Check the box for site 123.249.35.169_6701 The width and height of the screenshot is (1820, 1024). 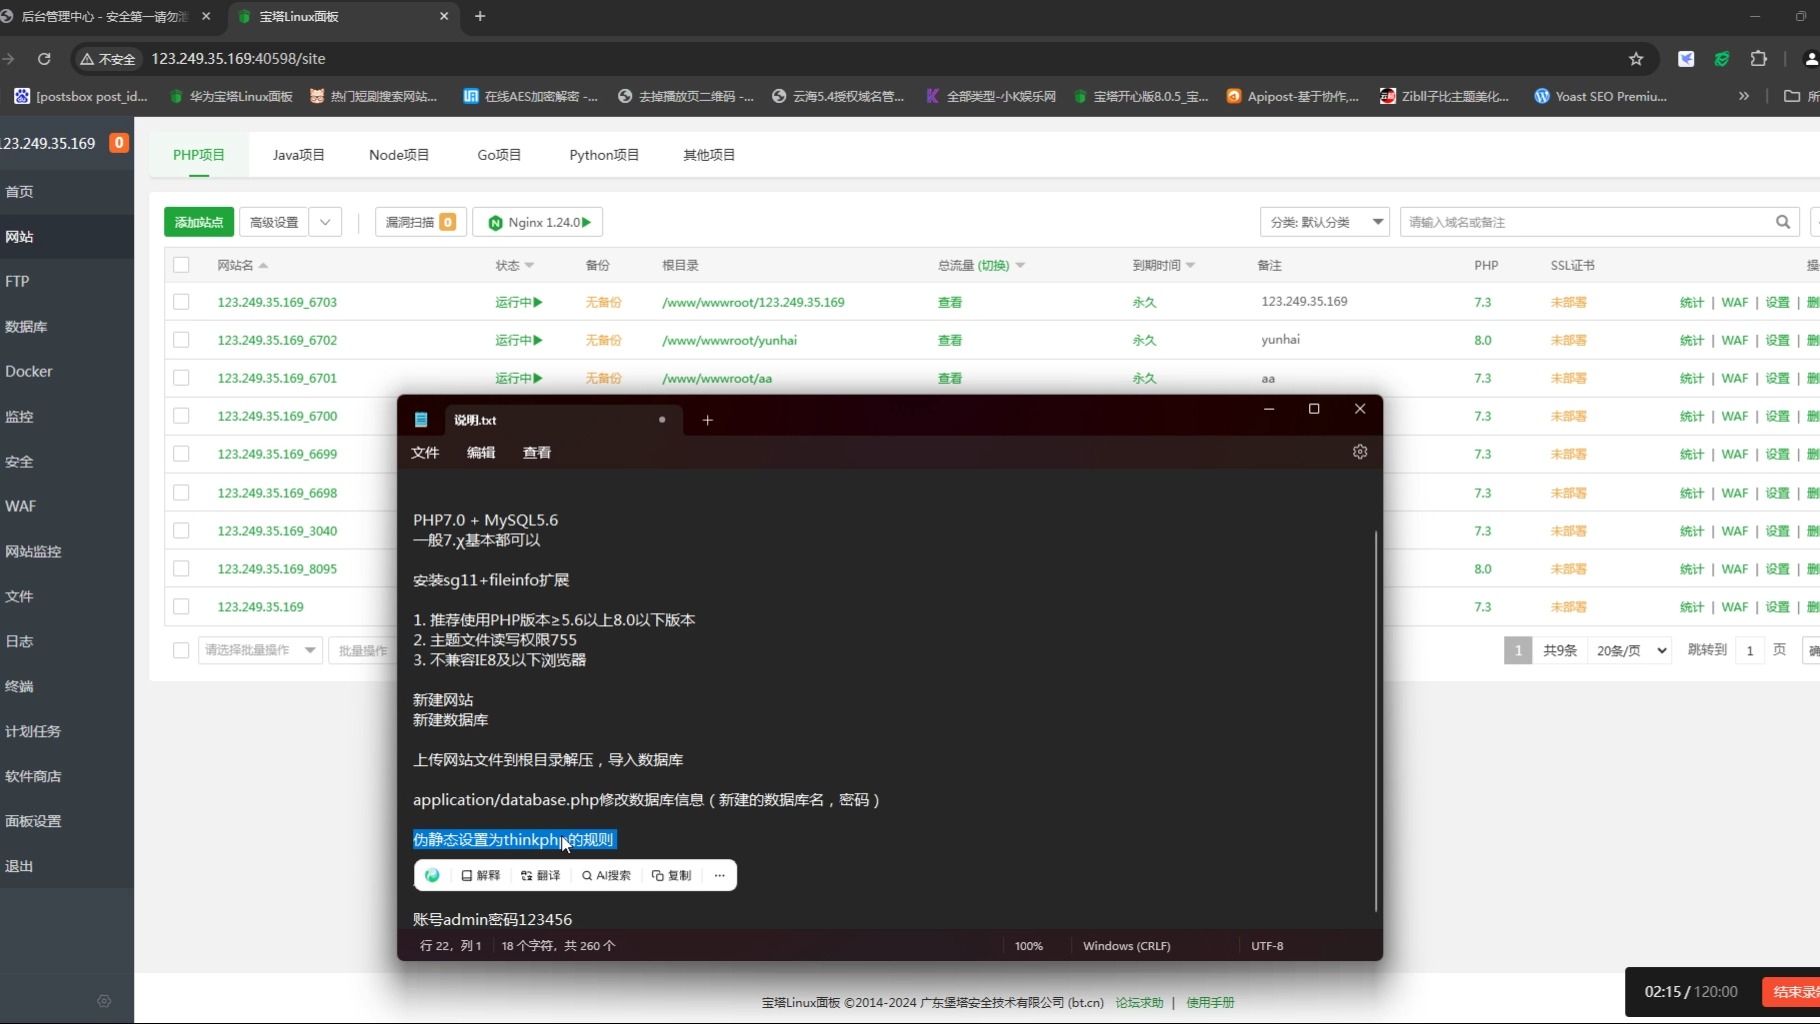[x=181, y=378]
